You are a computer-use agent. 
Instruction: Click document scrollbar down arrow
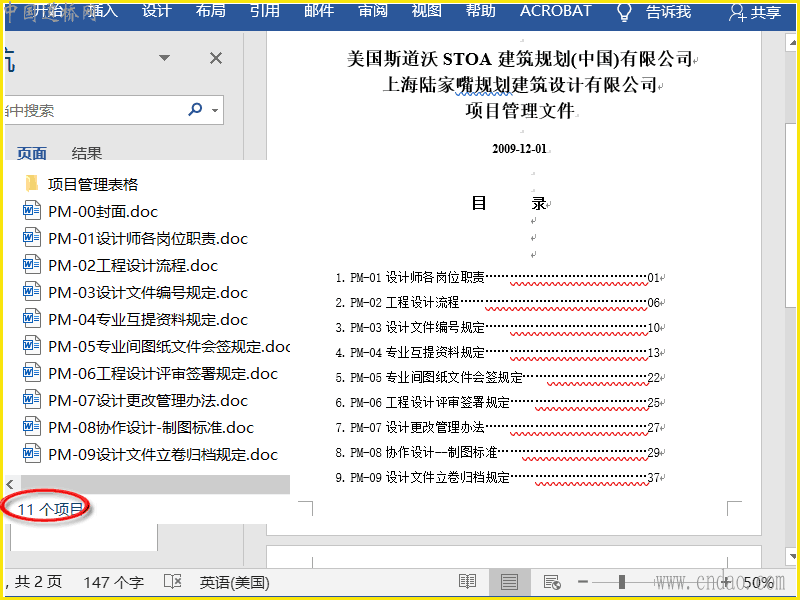[x=792, y=556]
